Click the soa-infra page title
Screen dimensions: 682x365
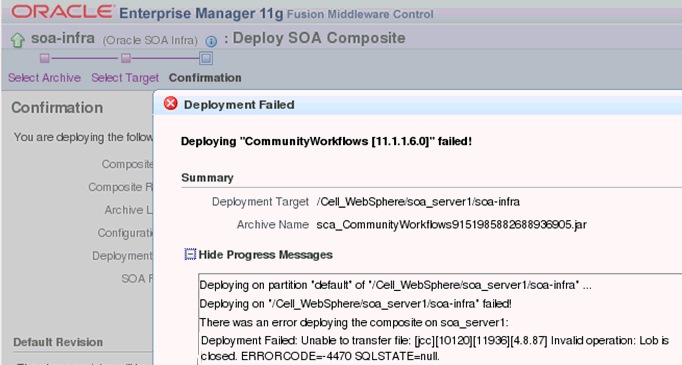(63, 38)
